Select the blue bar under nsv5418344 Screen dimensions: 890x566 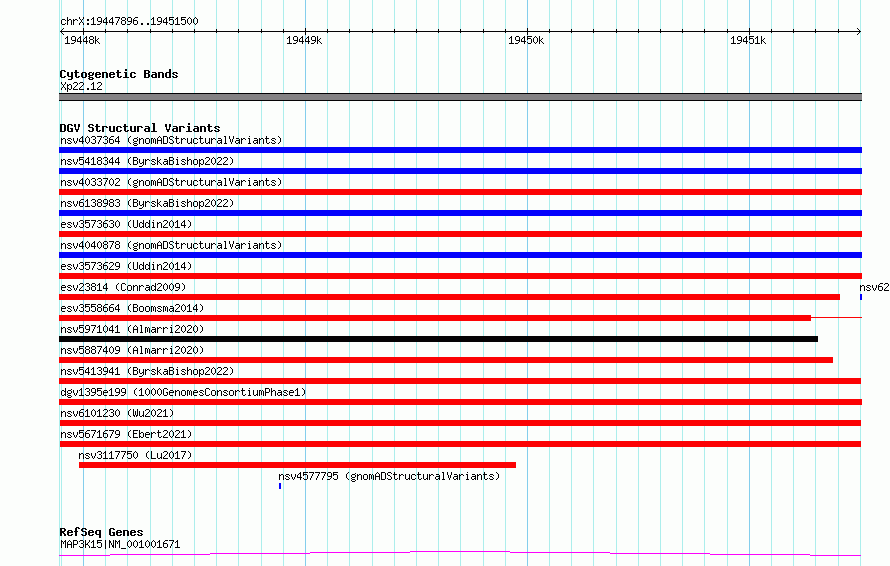460,171
